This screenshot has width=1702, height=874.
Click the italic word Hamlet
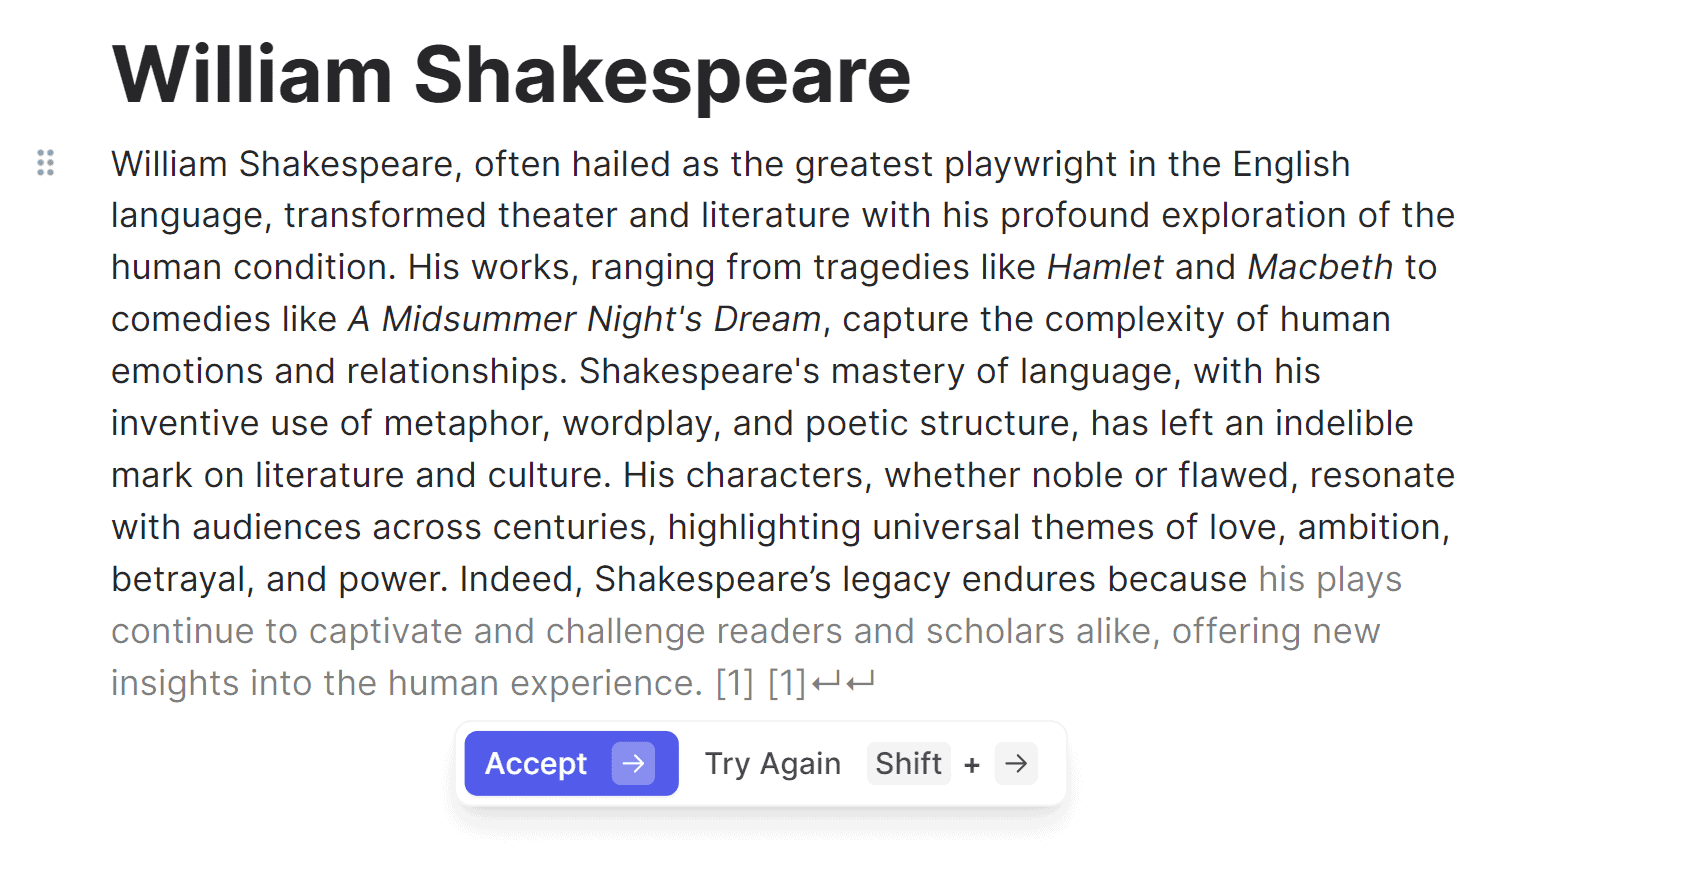[x=1105, y=267]
